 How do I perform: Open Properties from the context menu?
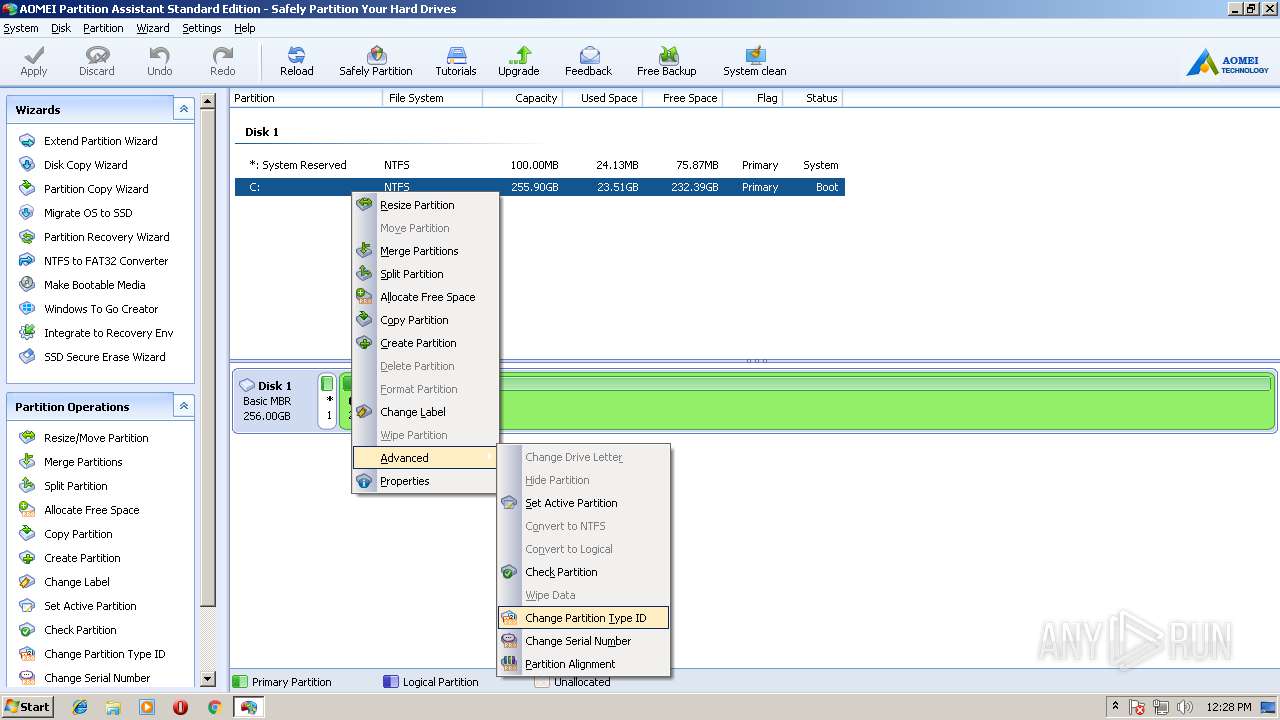tap(425, 481)
